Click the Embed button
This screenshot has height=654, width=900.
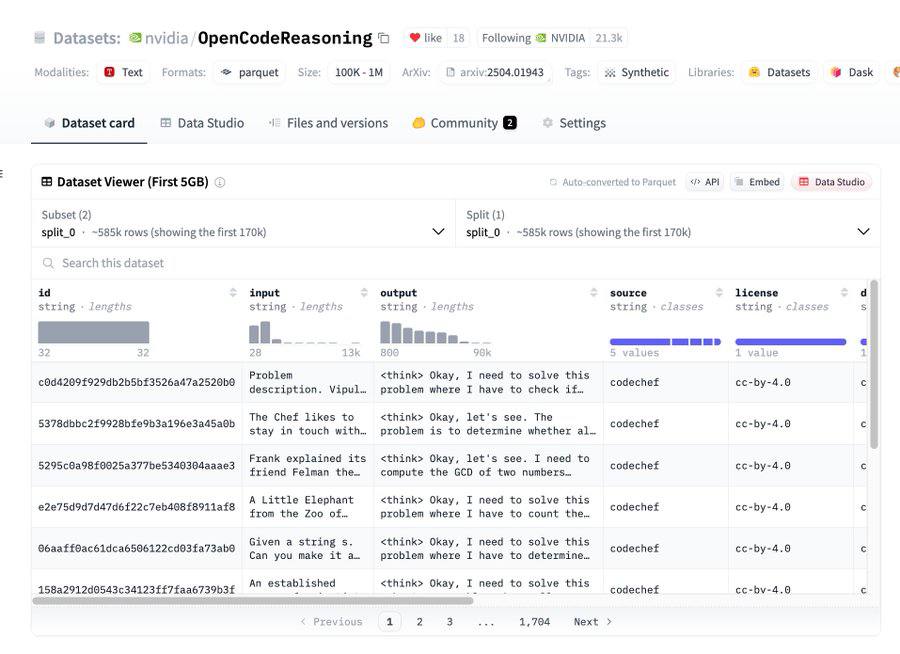[757, 182]
